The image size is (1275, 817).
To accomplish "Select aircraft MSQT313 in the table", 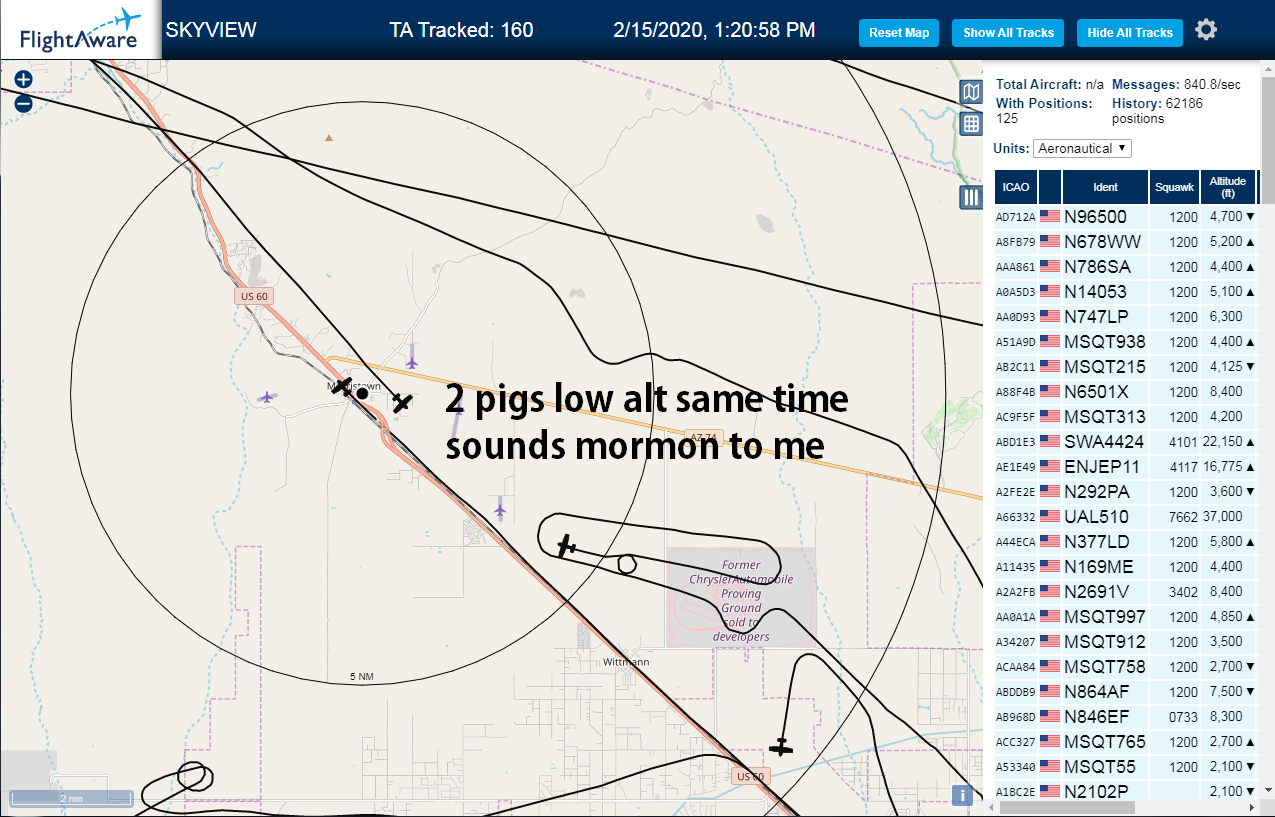I will pyautogui.click(x=1126, y=416).
